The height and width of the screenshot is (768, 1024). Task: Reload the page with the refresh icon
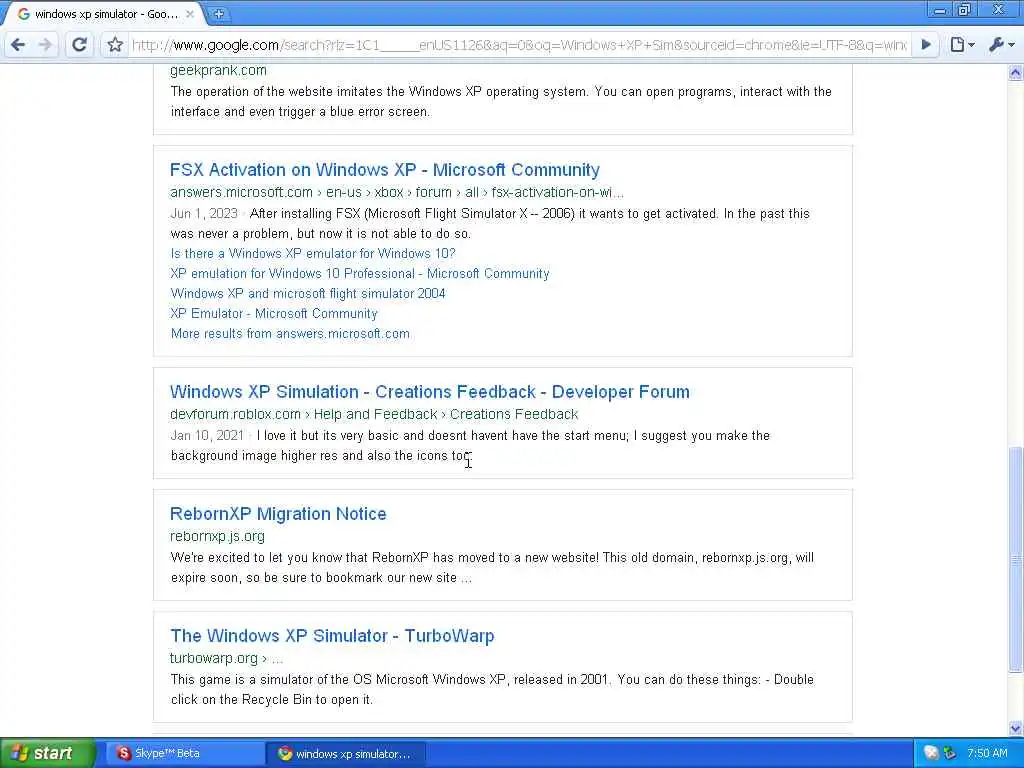point(80,44)
